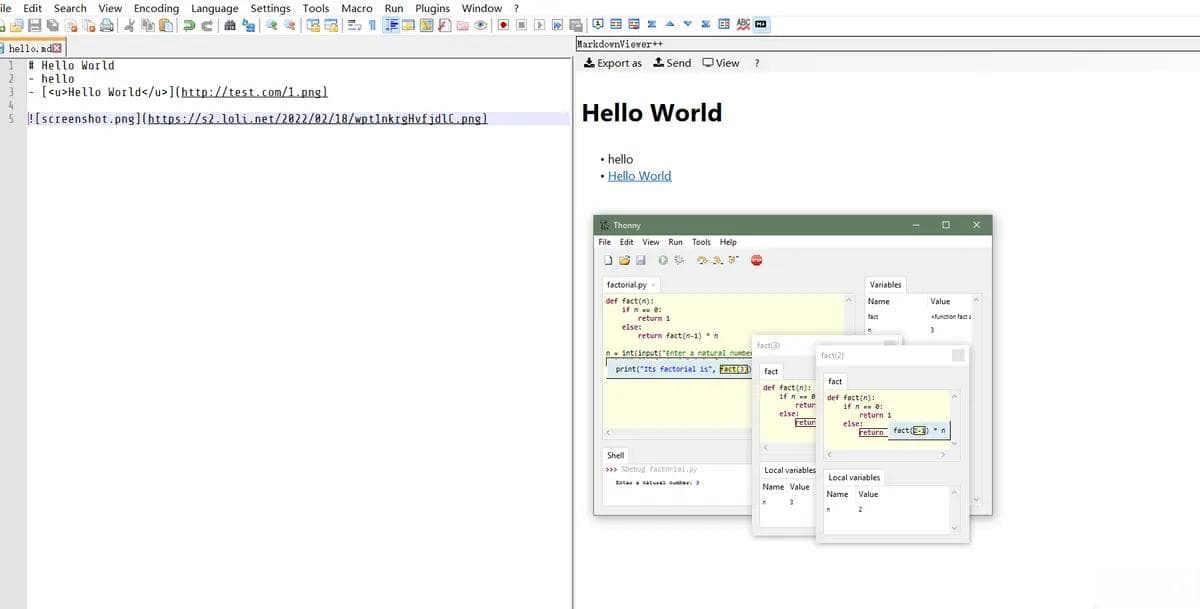The height and width of the screenshot is (609, 1200).
Task: Toggle file monitoring eye icon
Action: click(480, 25)
